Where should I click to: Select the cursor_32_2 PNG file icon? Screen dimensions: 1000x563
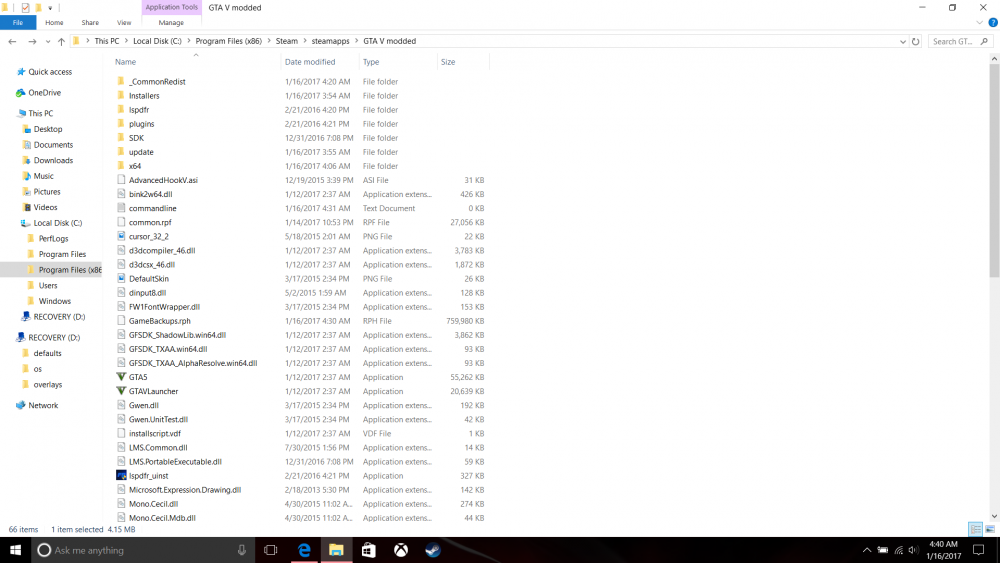(121, 236)
